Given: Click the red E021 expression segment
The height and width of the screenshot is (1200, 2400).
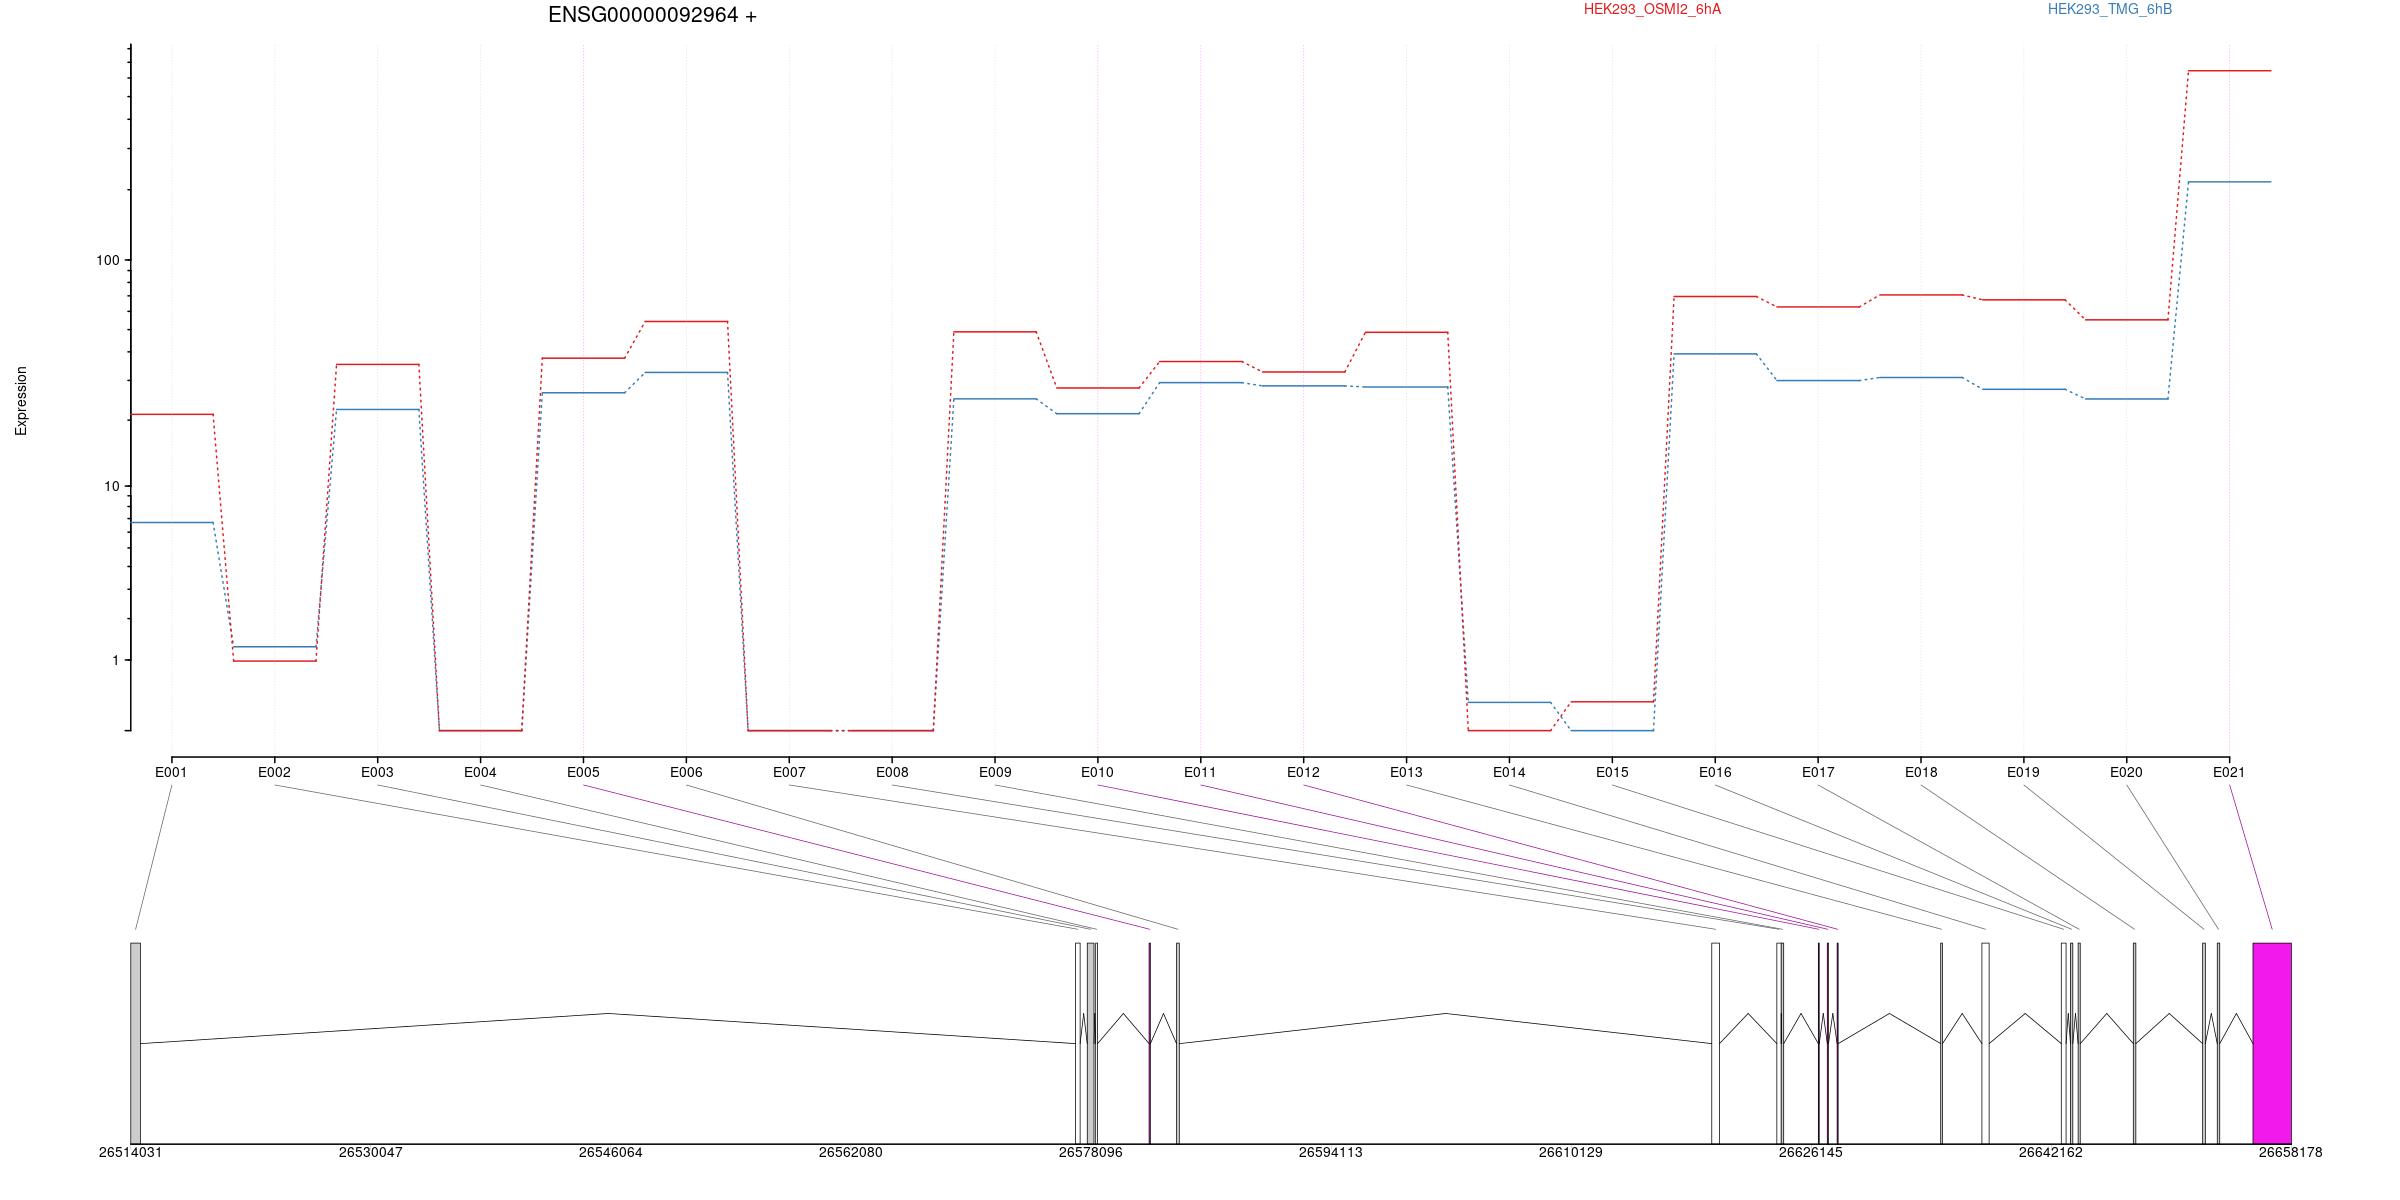Looking at the screenshot, I should (2229, 71).
